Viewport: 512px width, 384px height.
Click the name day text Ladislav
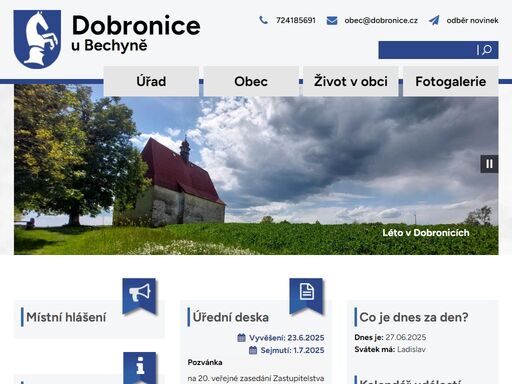click(x=411, y=349)
